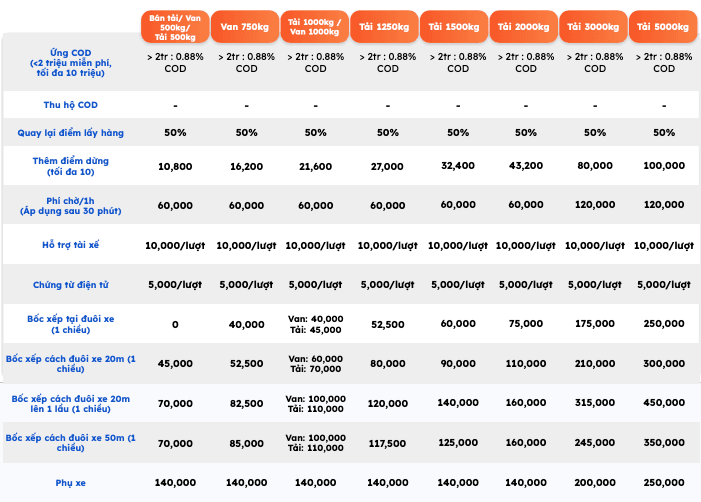Screen dimensions: 701x502
Task: Select the Tải 3000kg header button
Action: (x=594, y=24)
